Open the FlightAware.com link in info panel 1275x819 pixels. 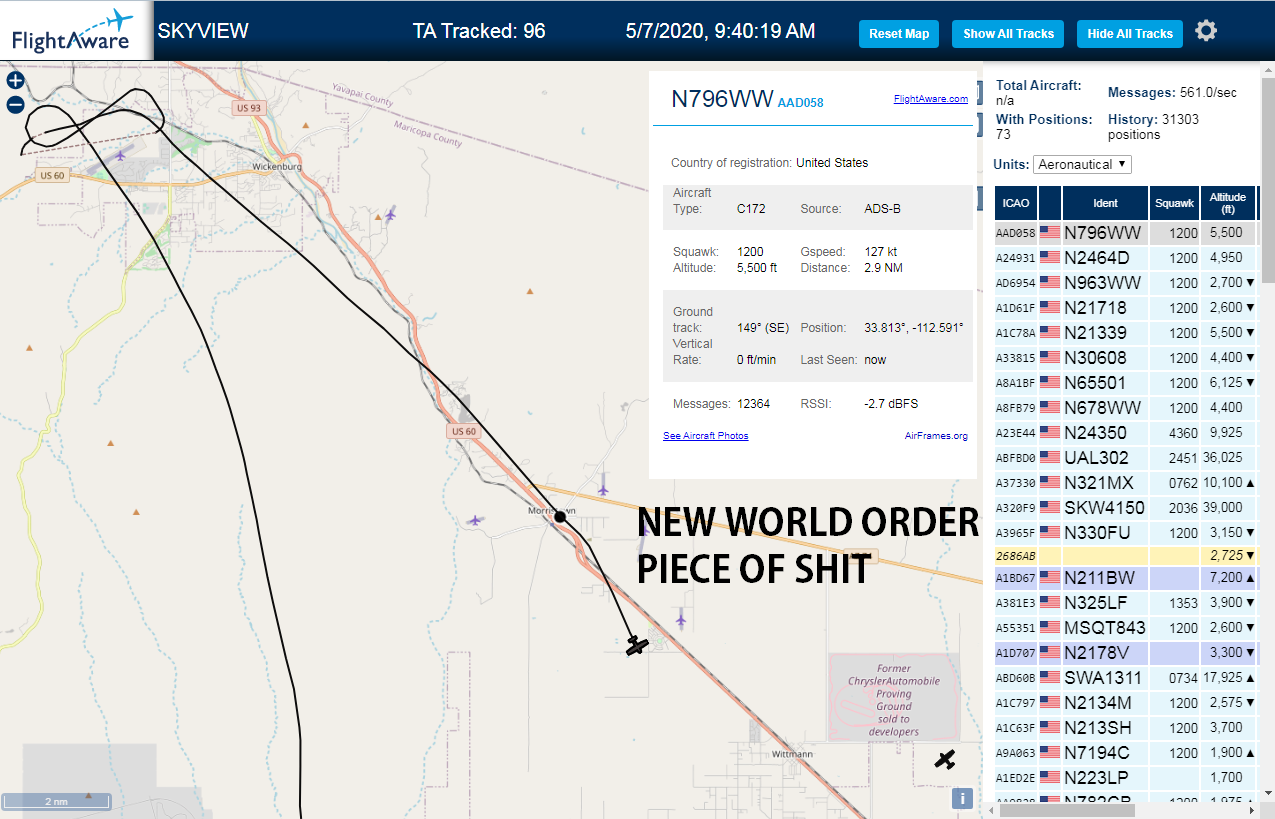(x=930, y=99)
